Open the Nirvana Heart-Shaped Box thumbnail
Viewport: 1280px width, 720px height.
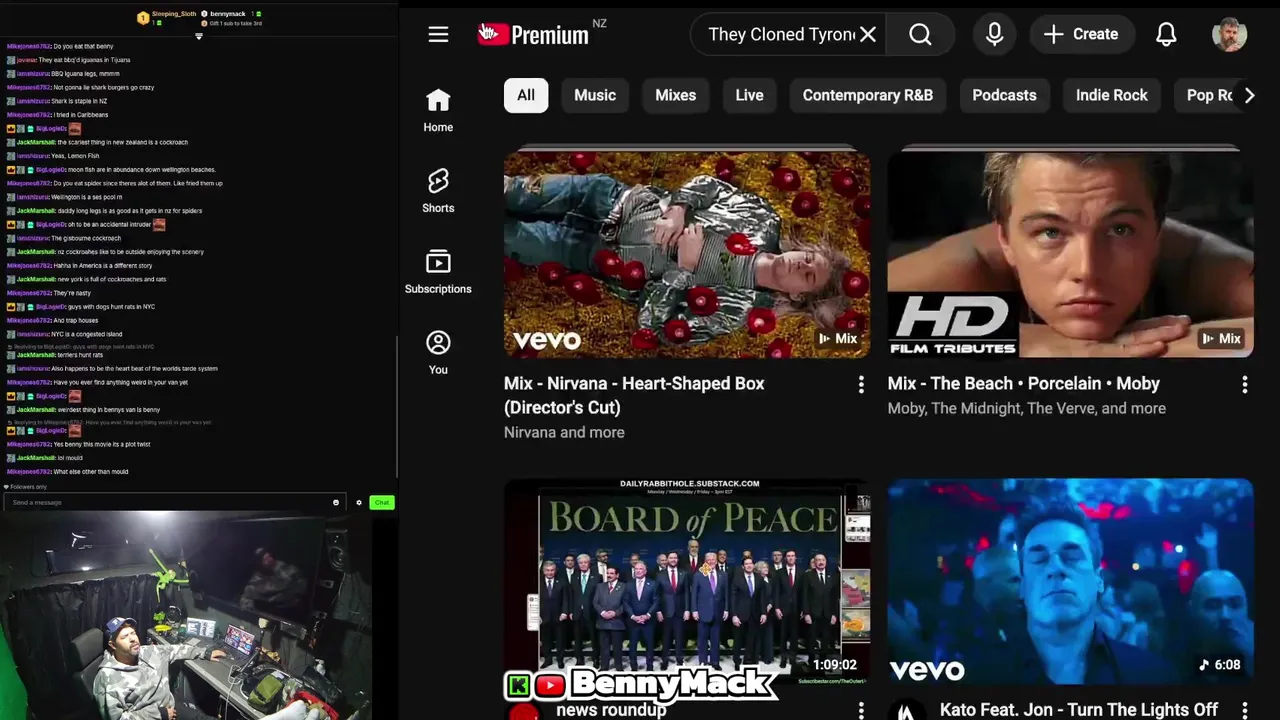click(x=687, y=253)
